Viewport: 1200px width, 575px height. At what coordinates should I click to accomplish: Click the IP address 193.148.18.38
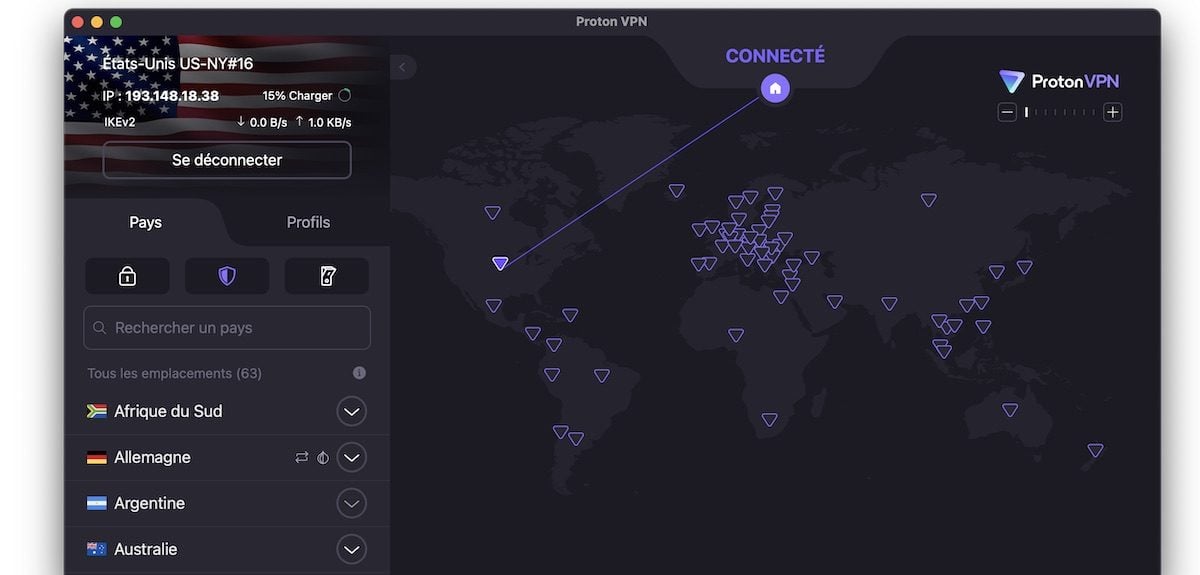(x=172, y=96)
